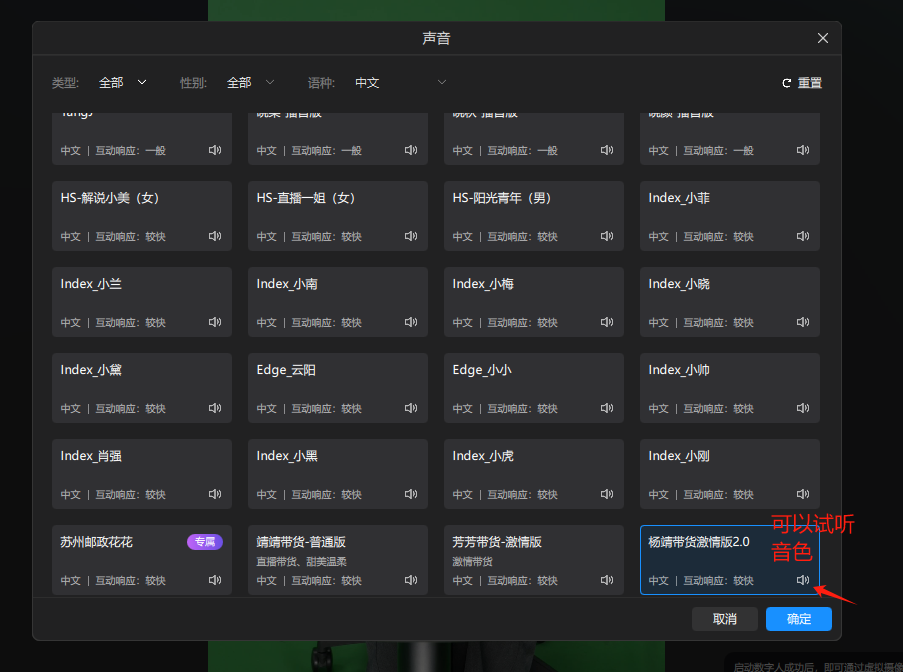
Task: Click speaker icon on 苏州邮政花花 card
Action: click(215, 580)
